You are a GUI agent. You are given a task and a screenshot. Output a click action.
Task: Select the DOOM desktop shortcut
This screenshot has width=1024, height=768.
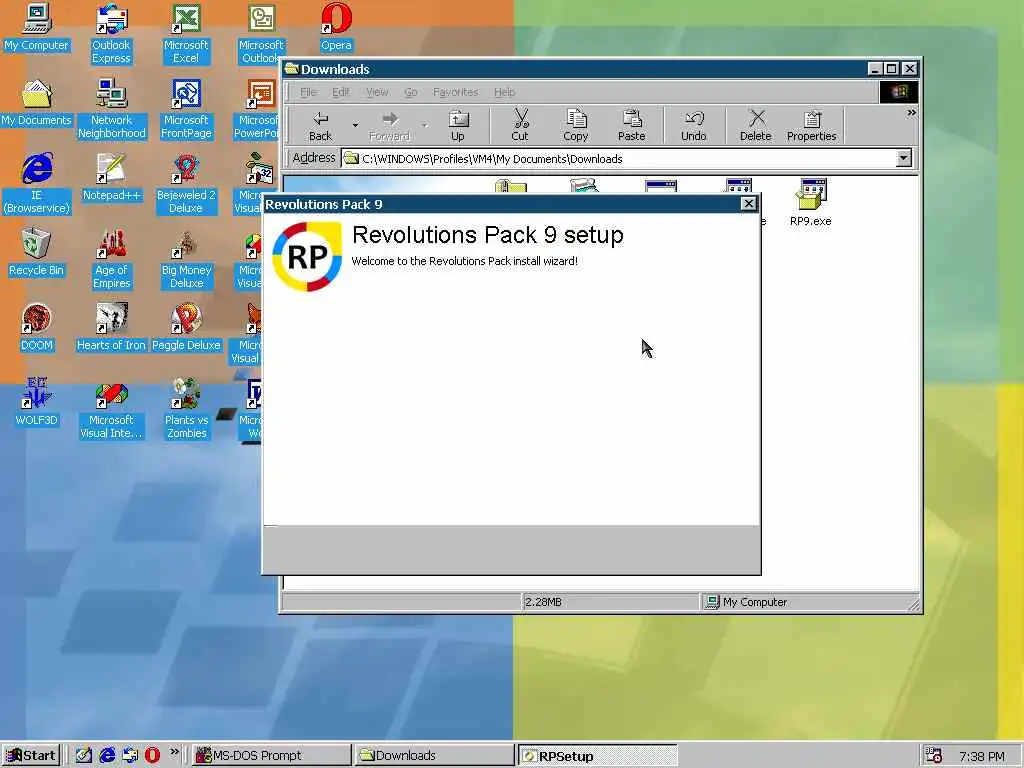tap(37, 328)
